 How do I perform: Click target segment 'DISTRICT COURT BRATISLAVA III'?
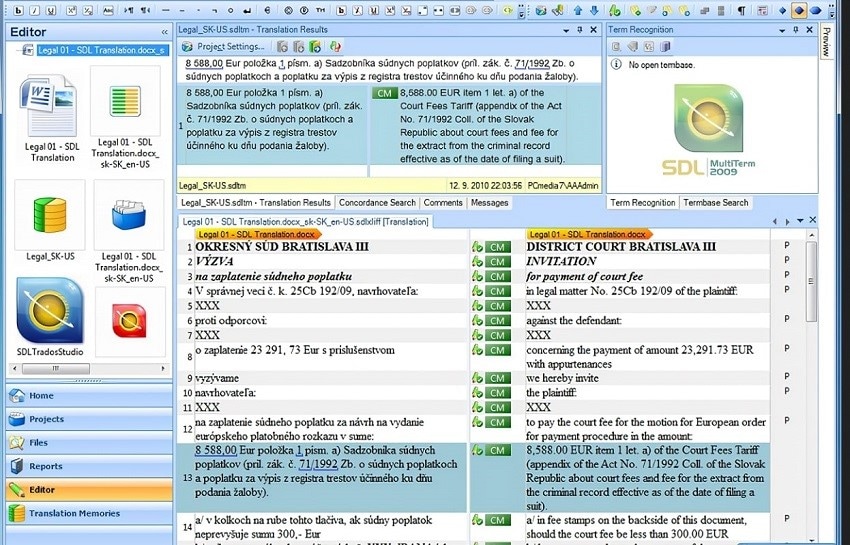click(621, 247)
